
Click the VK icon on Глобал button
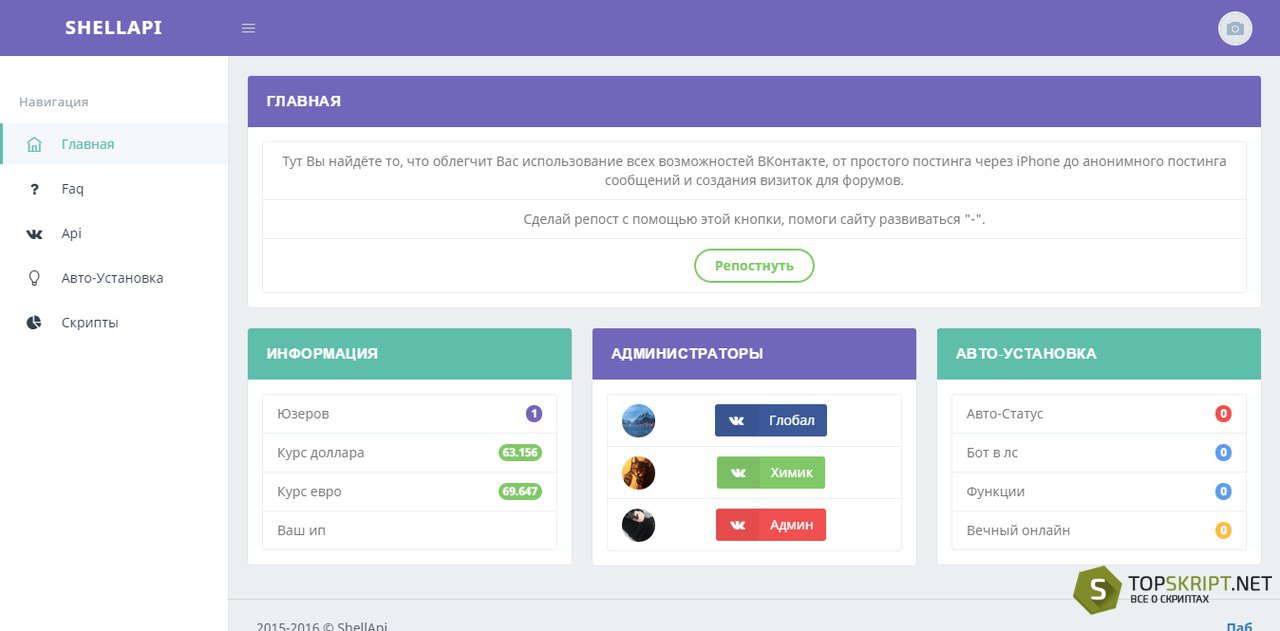[736, 421]
